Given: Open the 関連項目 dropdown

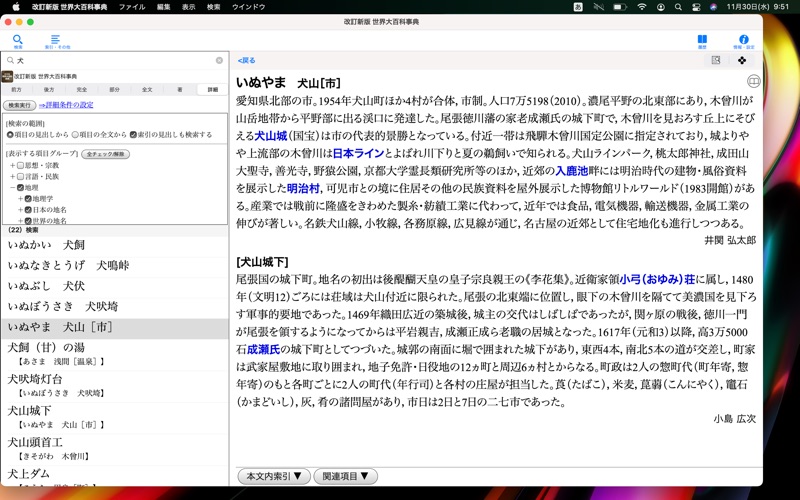Looking at the screenshot, I should pyautogui.click(x=345, y=477).
